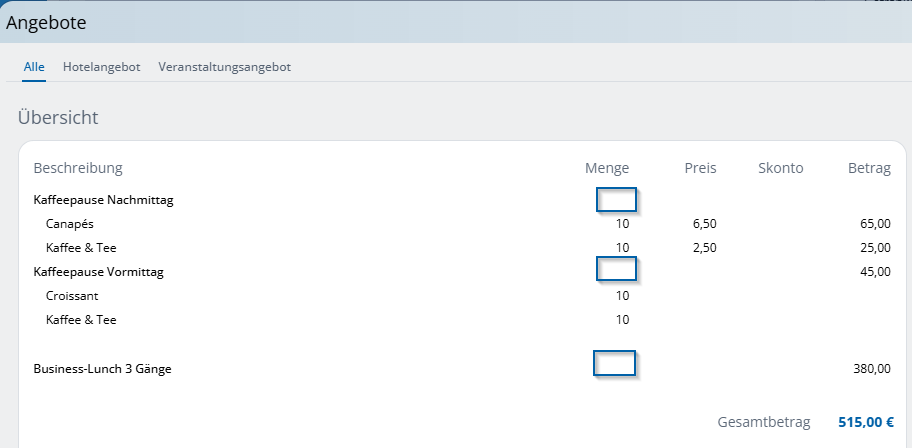The width and height of the screenshot is (912, 448).
Task: Click Kaffee & Tee under Kaffeepause Vormittag
Action: 81,320
